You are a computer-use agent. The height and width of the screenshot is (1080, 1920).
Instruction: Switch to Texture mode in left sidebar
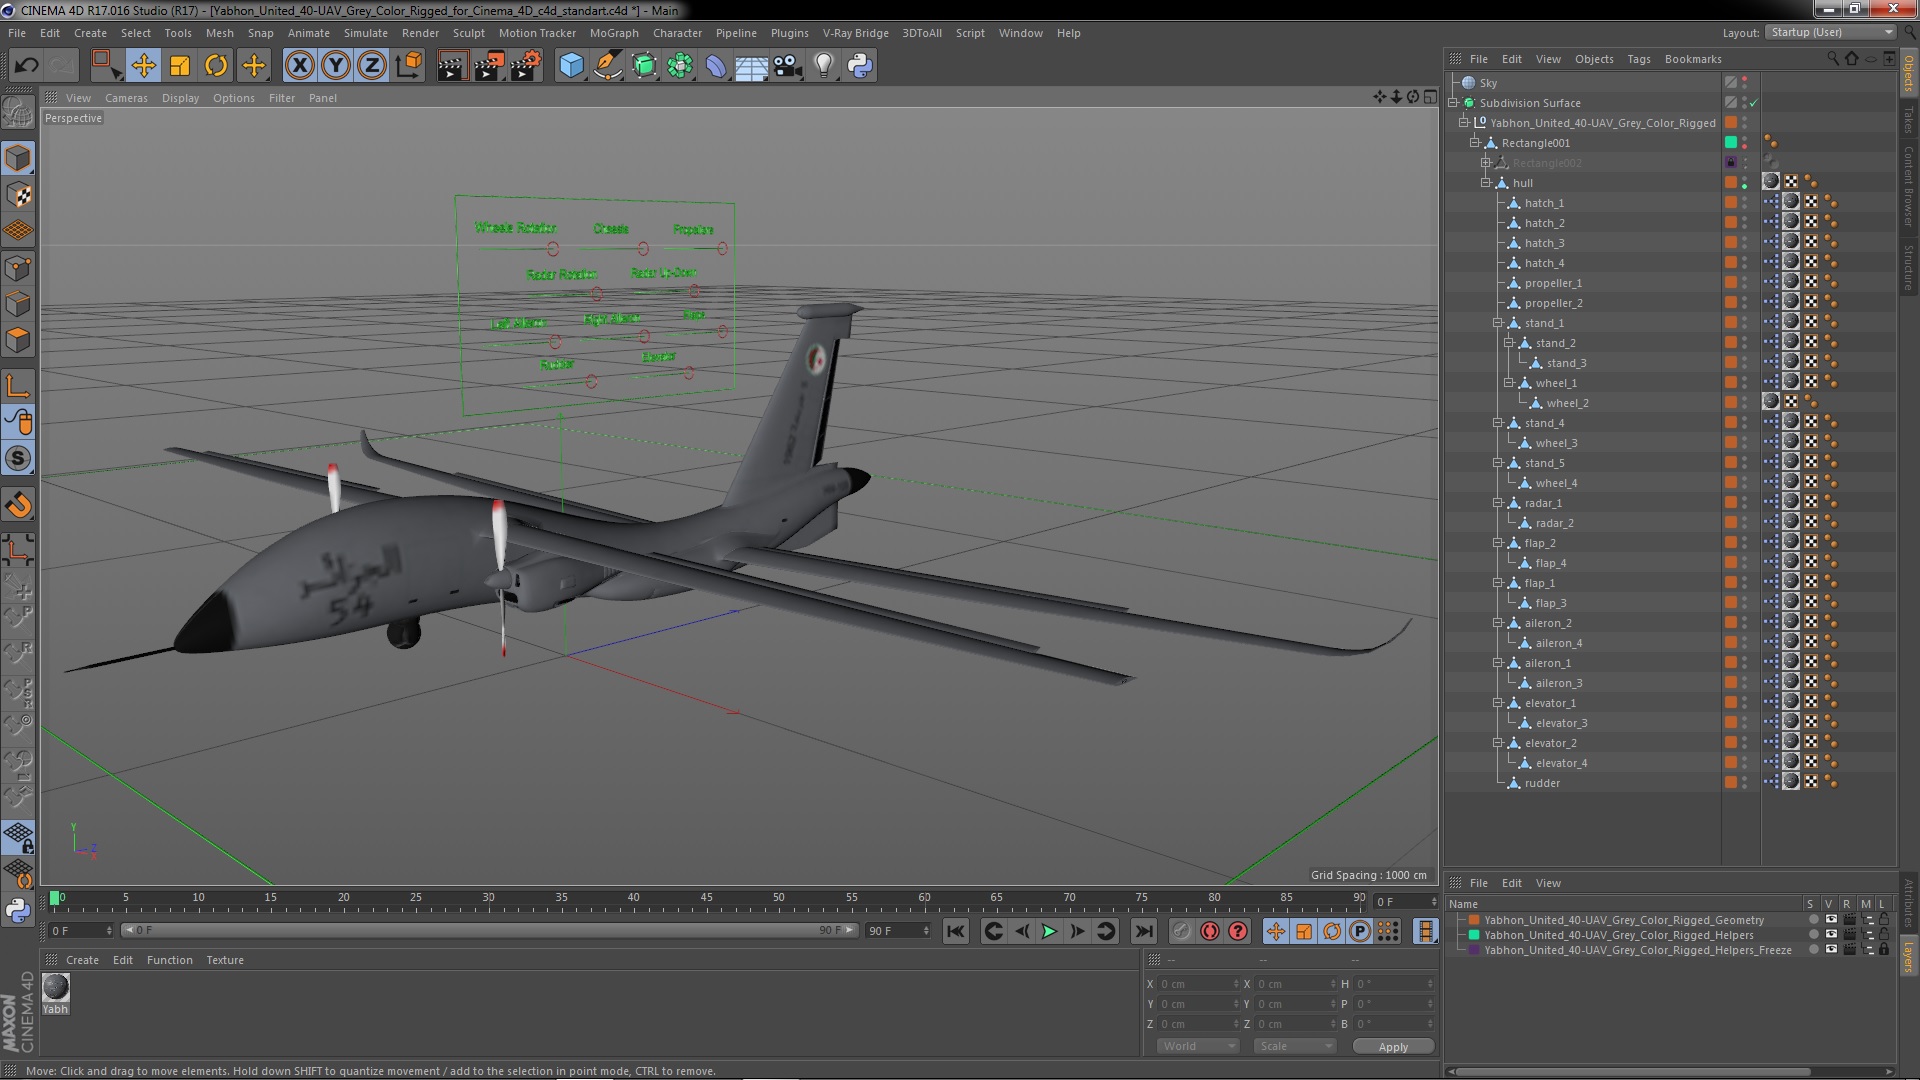click(18, 195)
